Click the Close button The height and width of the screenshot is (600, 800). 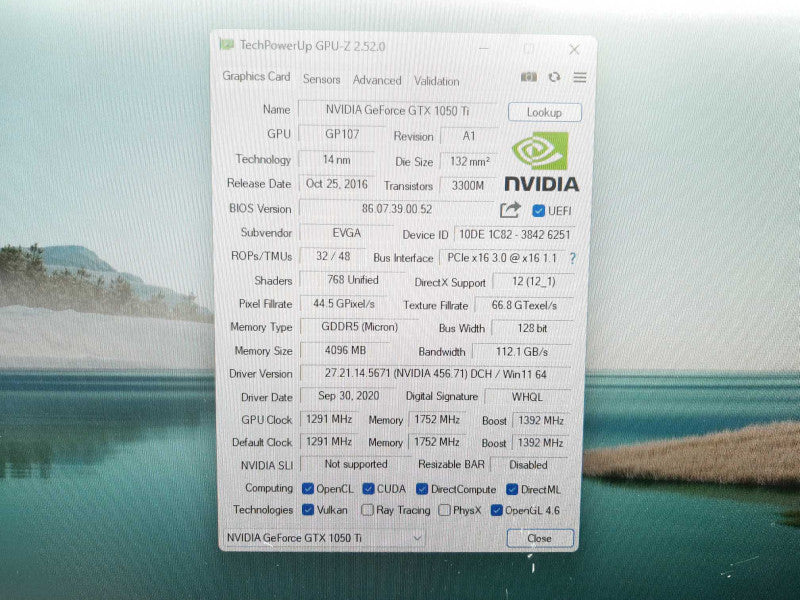coord(540,538)
